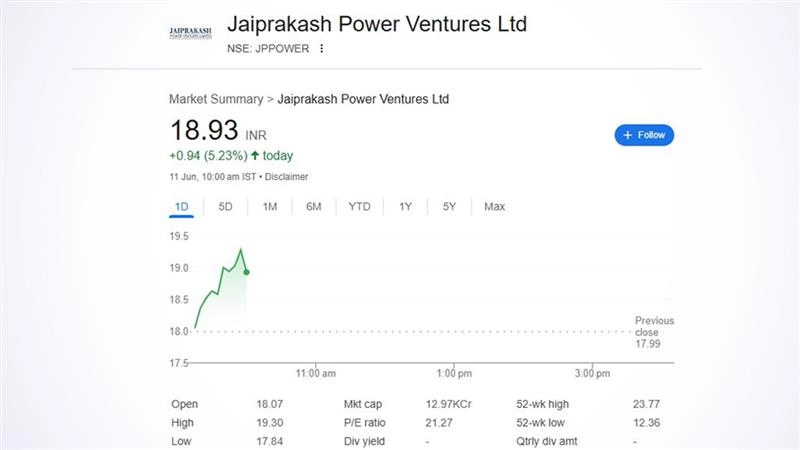Select the Max range tab
Screen dimensions: 800x450
point(494,207)
